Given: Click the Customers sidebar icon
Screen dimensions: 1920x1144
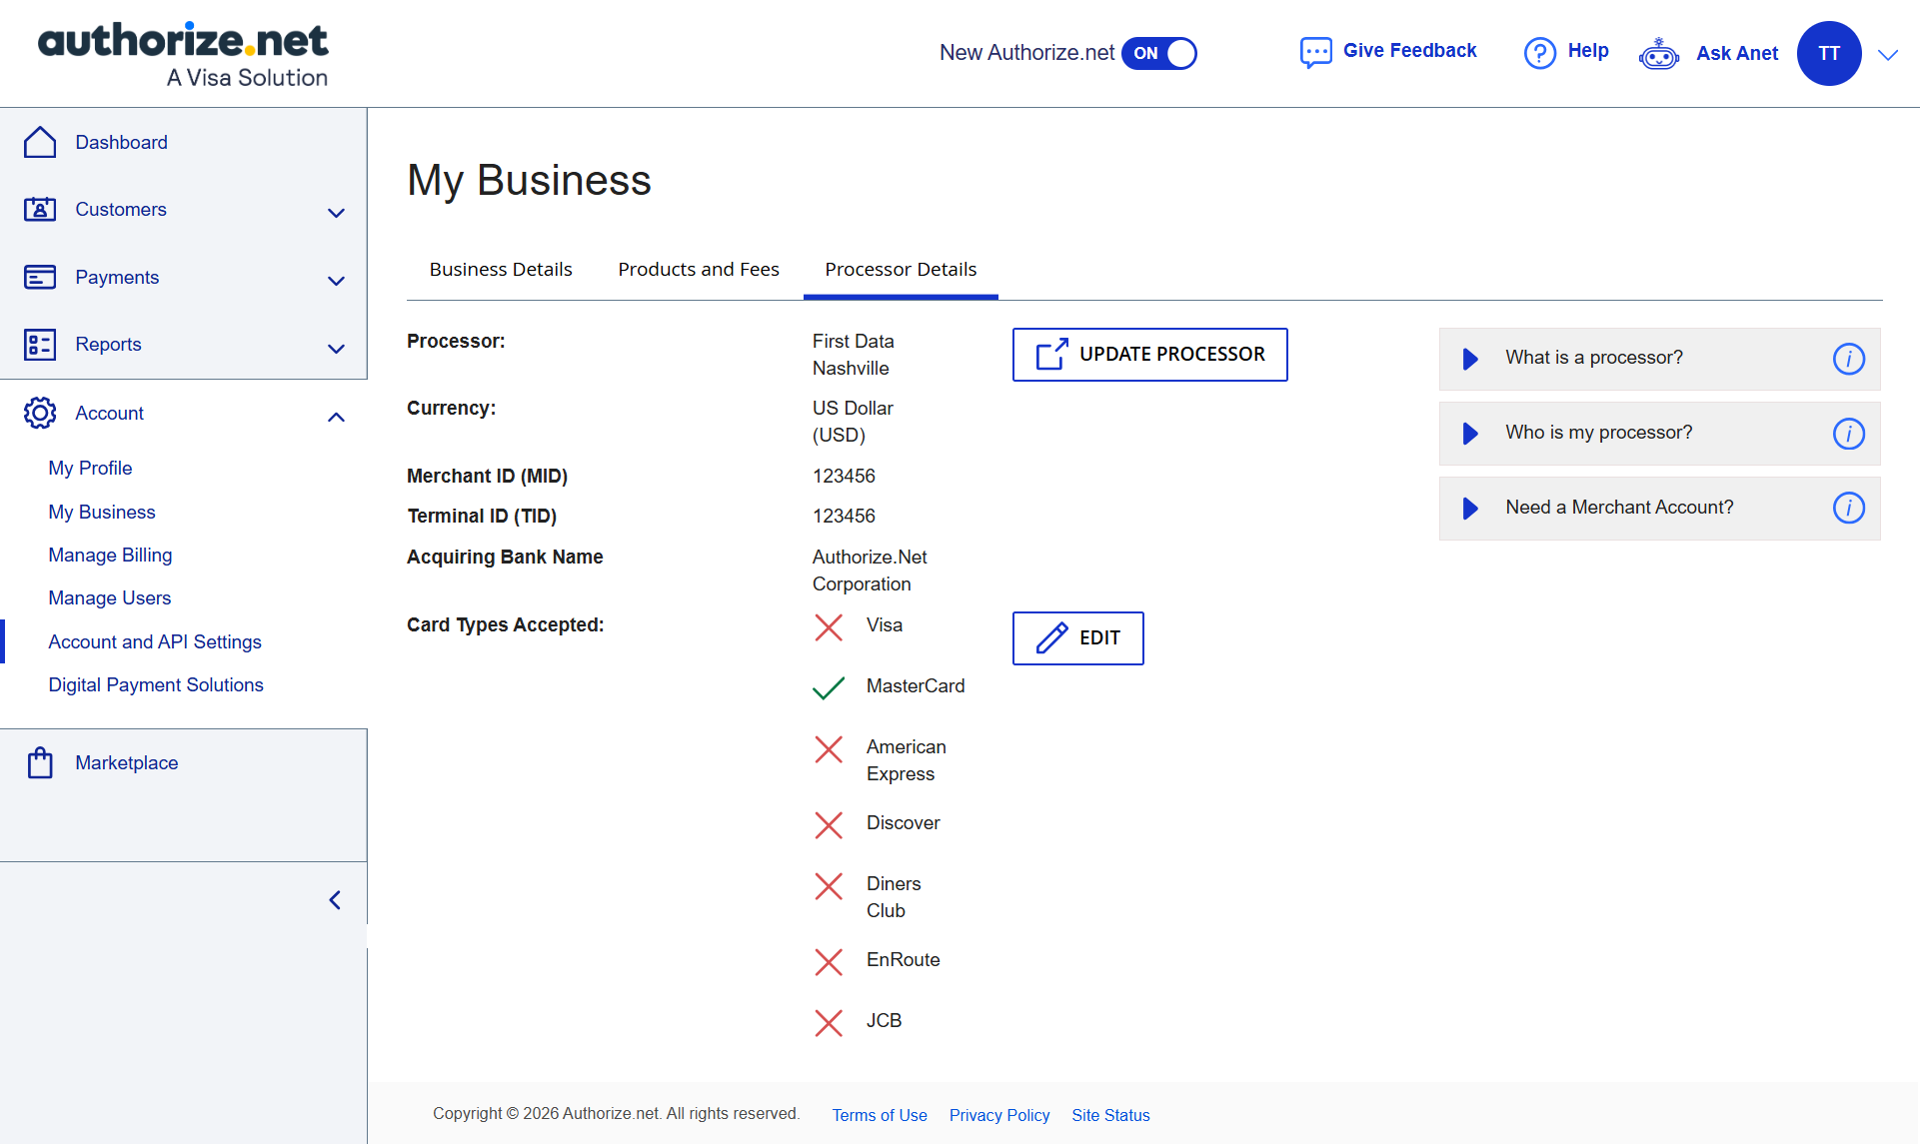Looking at the screenshot, I should coord(40,209).
